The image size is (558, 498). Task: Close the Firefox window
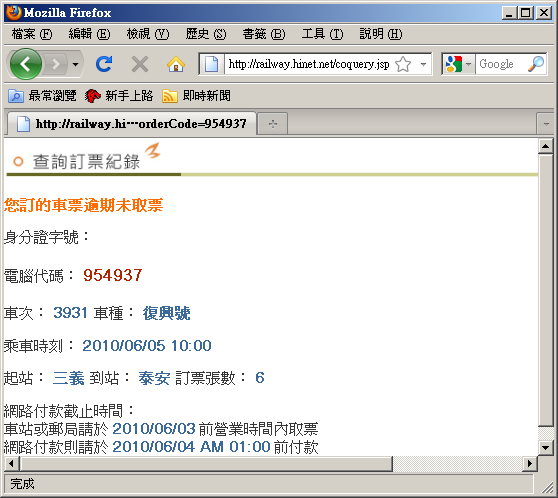(x=544, y=13)
